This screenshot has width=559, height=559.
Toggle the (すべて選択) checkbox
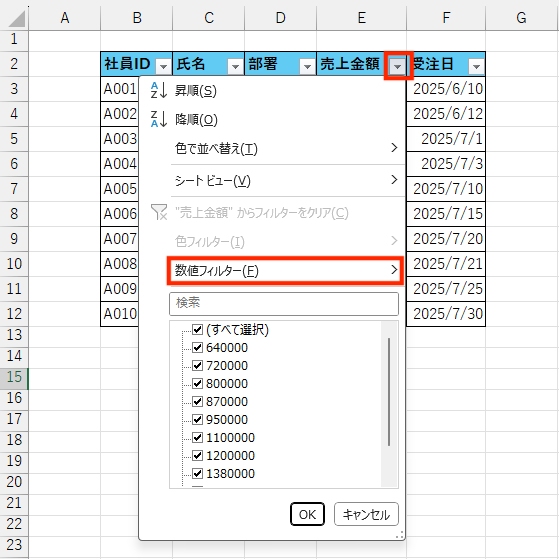coord(198,329)
